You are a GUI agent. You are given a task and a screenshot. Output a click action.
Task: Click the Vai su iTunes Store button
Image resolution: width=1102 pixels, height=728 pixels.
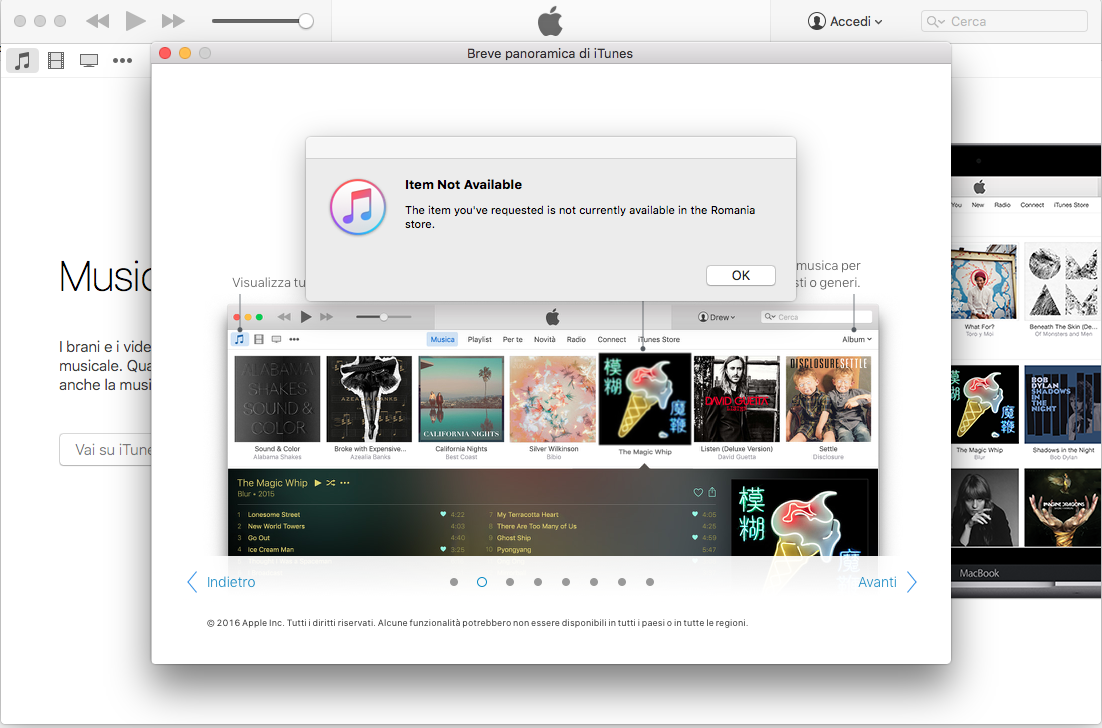click(105, 450)
